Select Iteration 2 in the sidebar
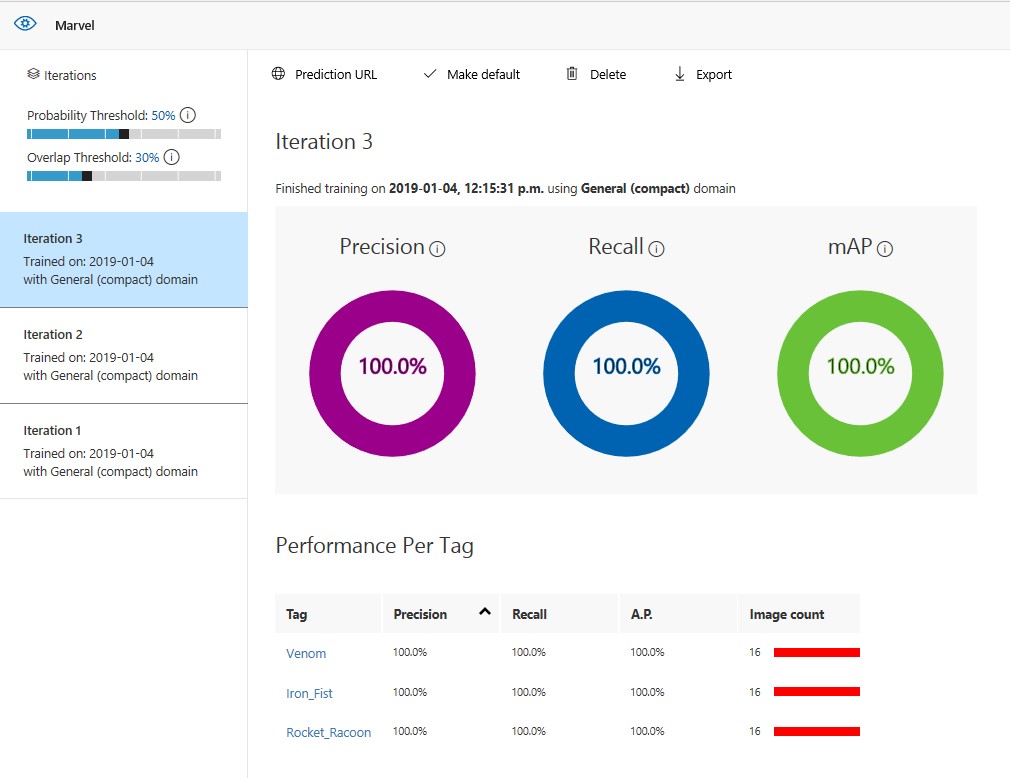Viewport: 1010px width, 778px height. (123, 355)
